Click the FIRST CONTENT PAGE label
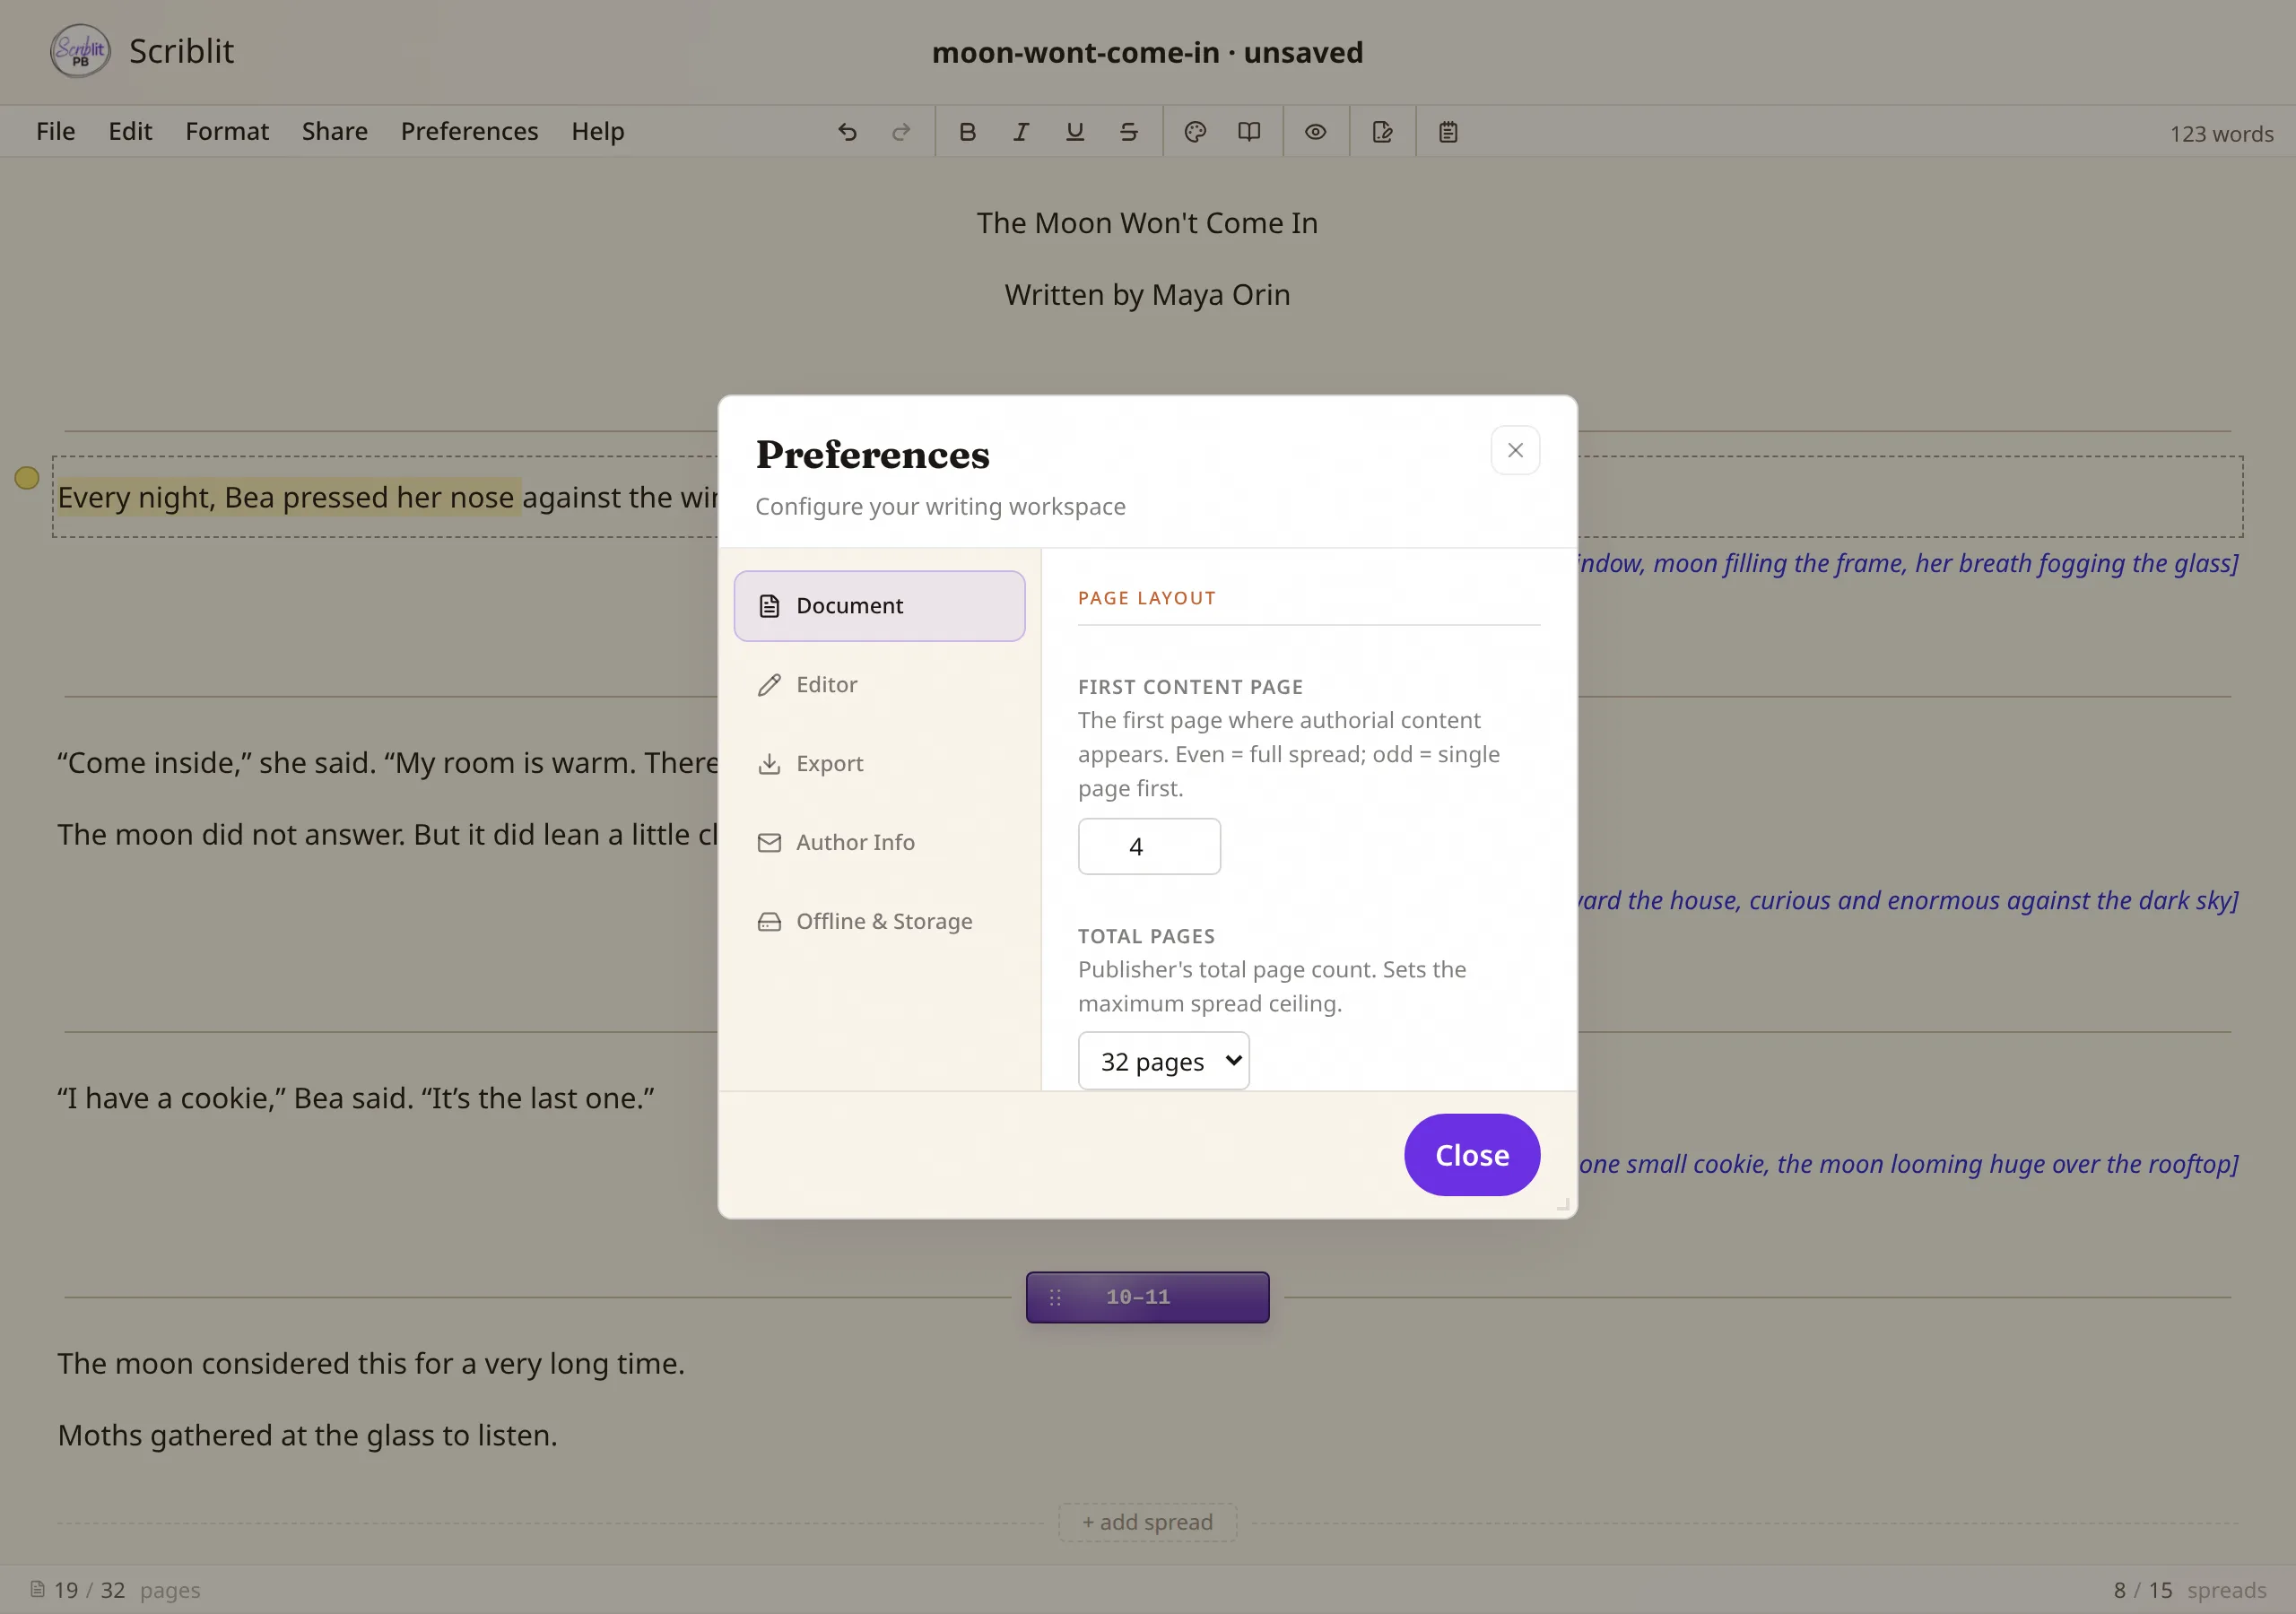Viewport: 2296px width, 1614px height. tap(1190, 687)
